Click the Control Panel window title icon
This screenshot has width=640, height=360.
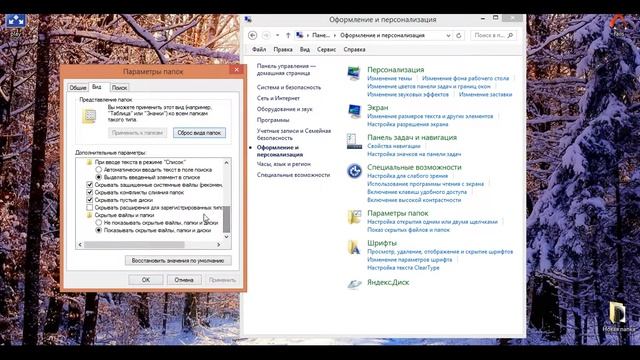pos(248,19)
